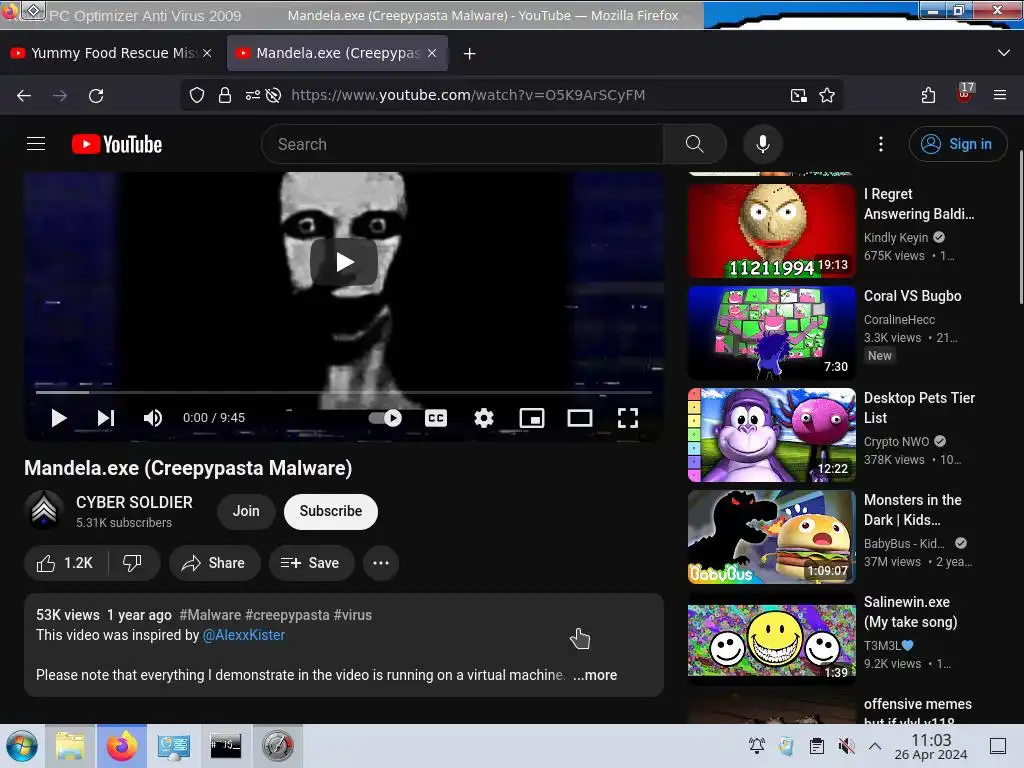This screenshot has height=768, width=1024.
Task: Click the large play button over the video
Action: (344, 262)
